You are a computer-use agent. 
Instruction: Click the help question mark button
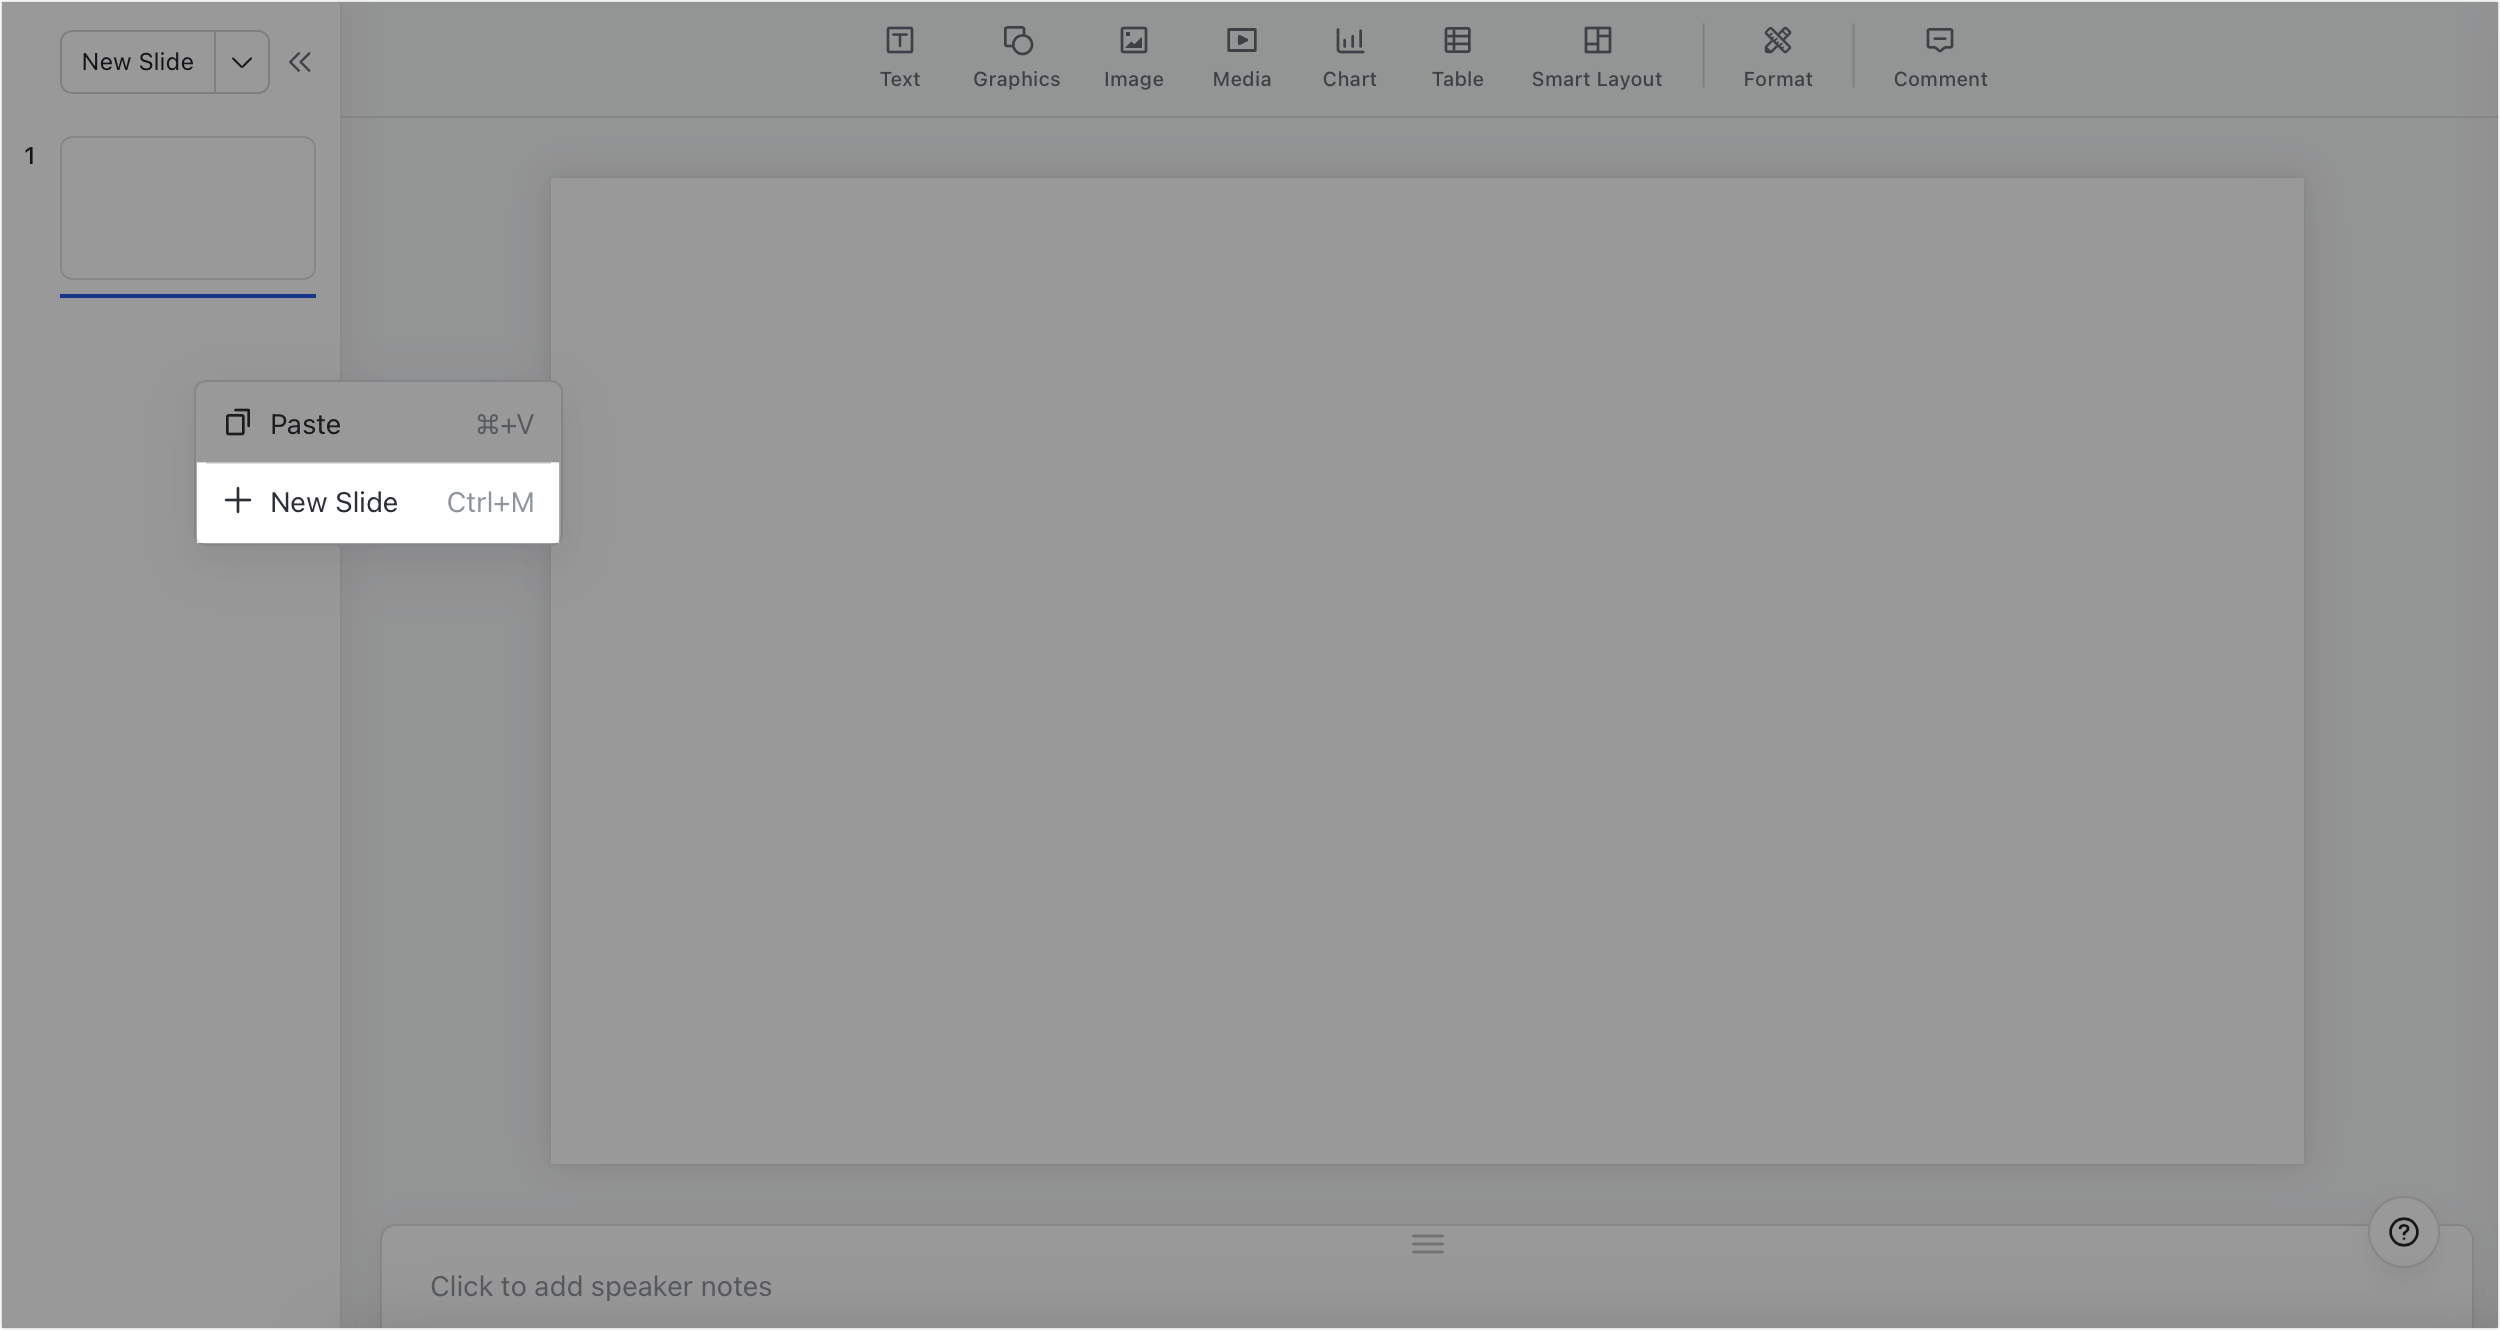2403,1232
